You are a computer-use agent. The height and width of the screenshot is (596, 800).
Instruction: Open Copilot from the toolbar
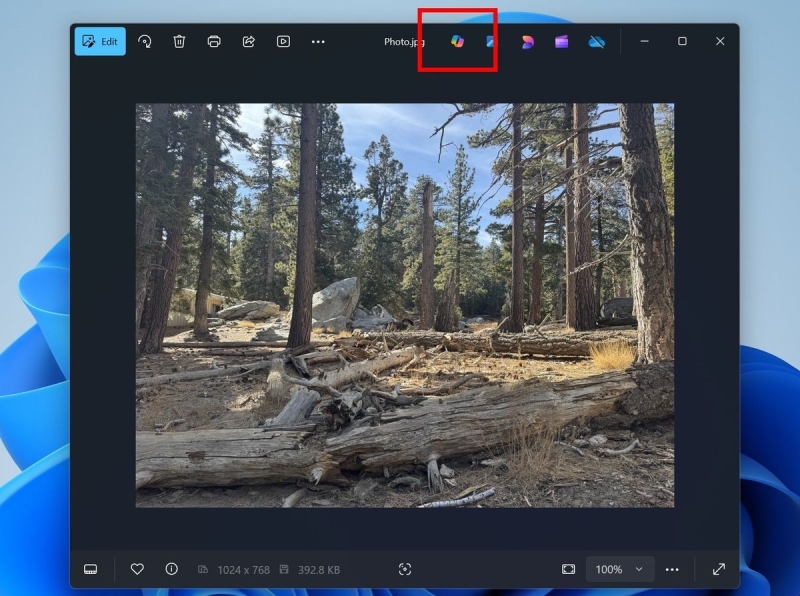(x=457, y=41)
